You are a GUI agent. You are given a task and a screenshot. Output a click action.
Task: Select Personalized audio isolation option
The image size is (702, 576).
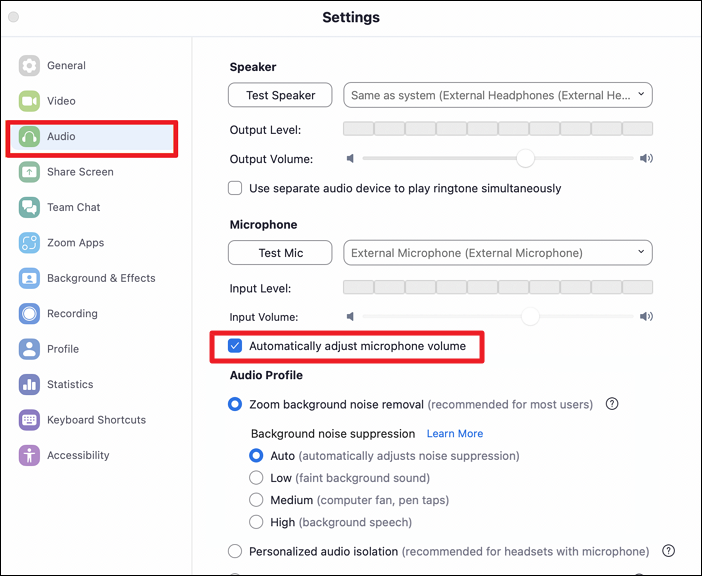[235, 551]
